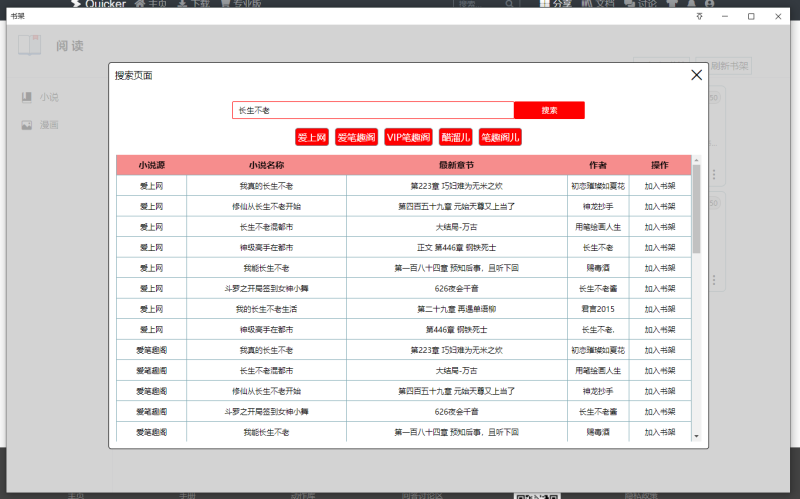Click chapter 第二十九章 再遇单语柳
Image resolution: width=800 pixels, height=499 pixels.
[x=457, y=309]
